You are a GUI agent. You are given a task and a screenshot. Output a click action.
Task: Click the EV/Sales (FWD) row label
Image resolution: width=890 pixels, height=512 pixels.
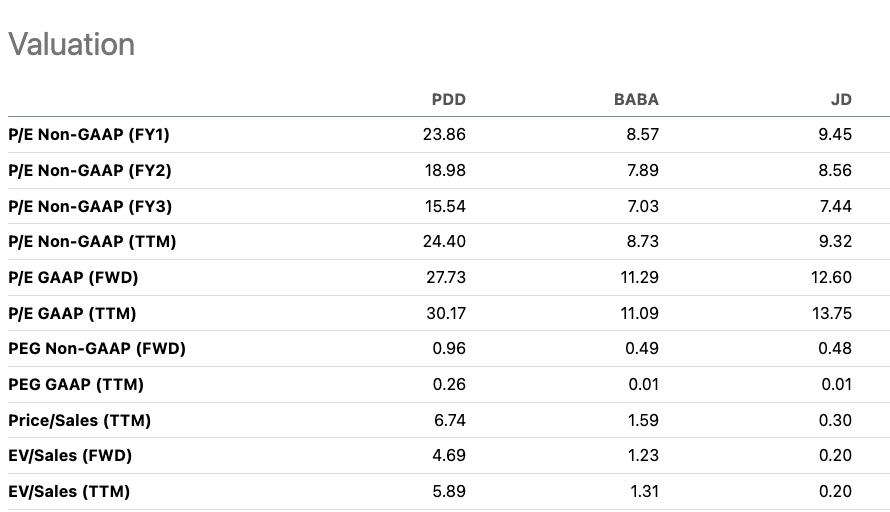[x=70, y=455]
